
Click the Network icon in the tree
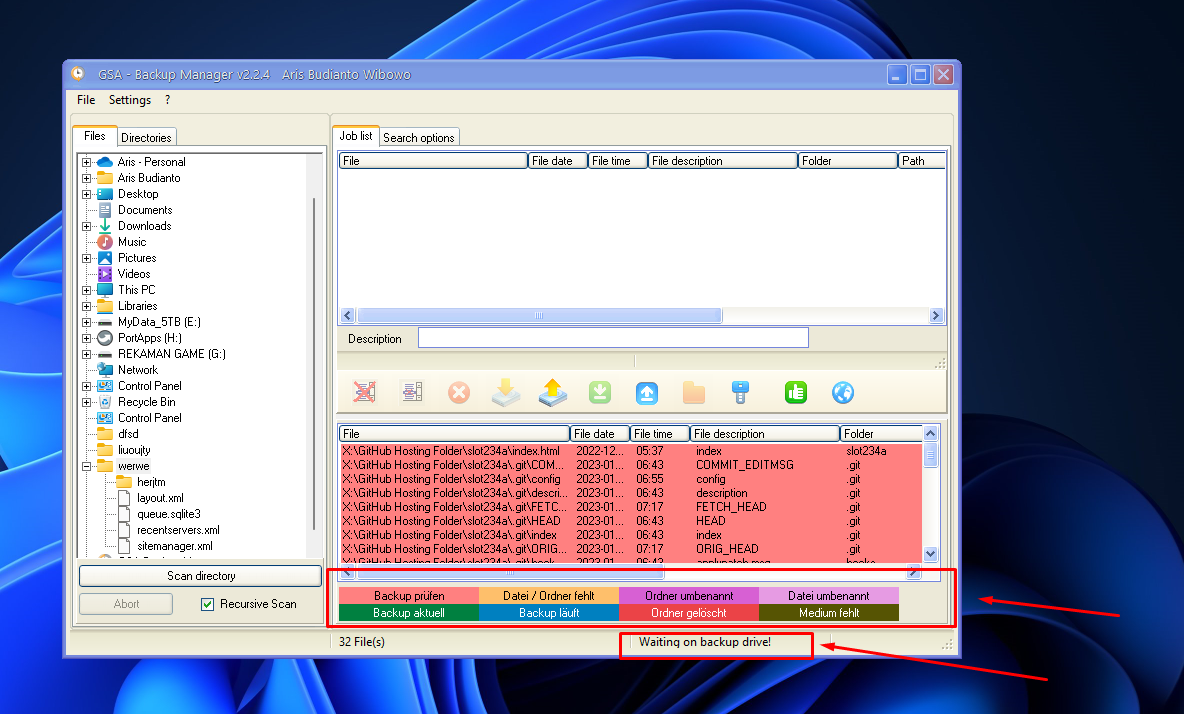point(105,370)
